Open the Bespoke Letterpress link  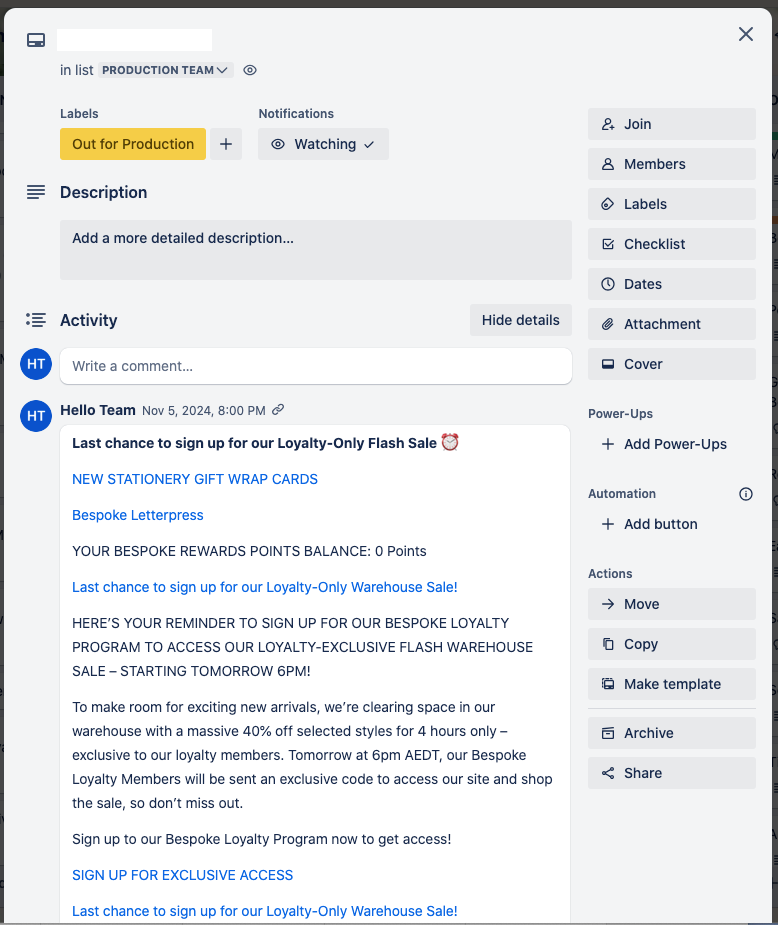click(137, 515)
